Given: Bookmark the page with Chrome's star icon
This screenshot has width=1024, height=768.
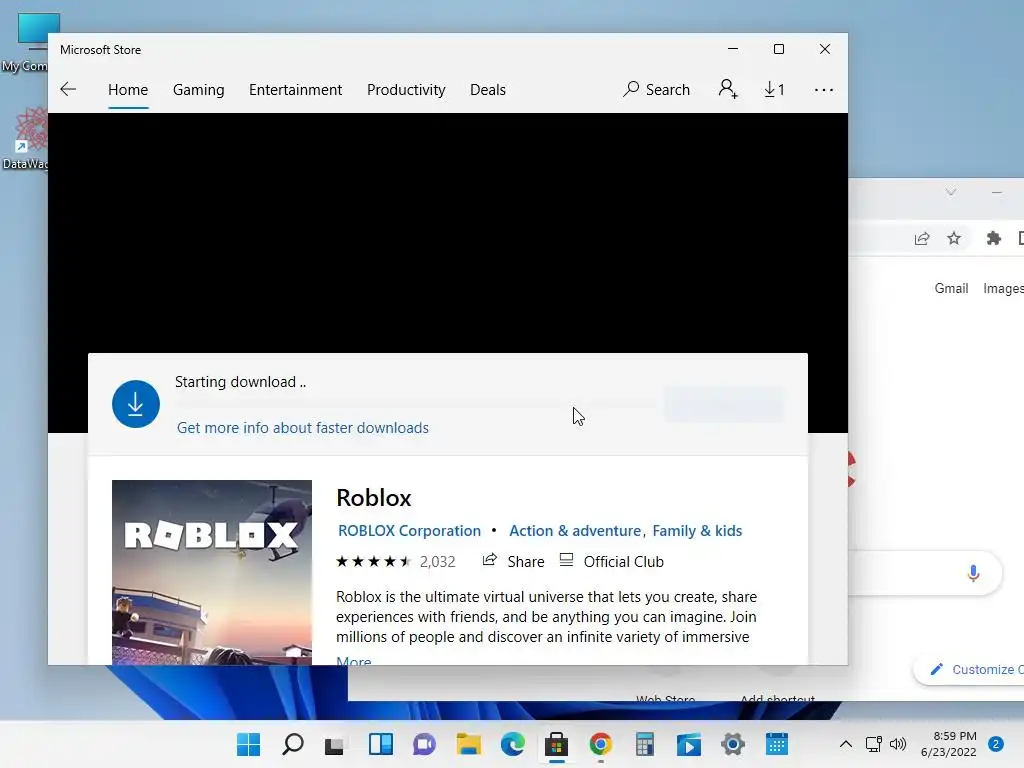Looking at the screenshot, I should (954, 238).
